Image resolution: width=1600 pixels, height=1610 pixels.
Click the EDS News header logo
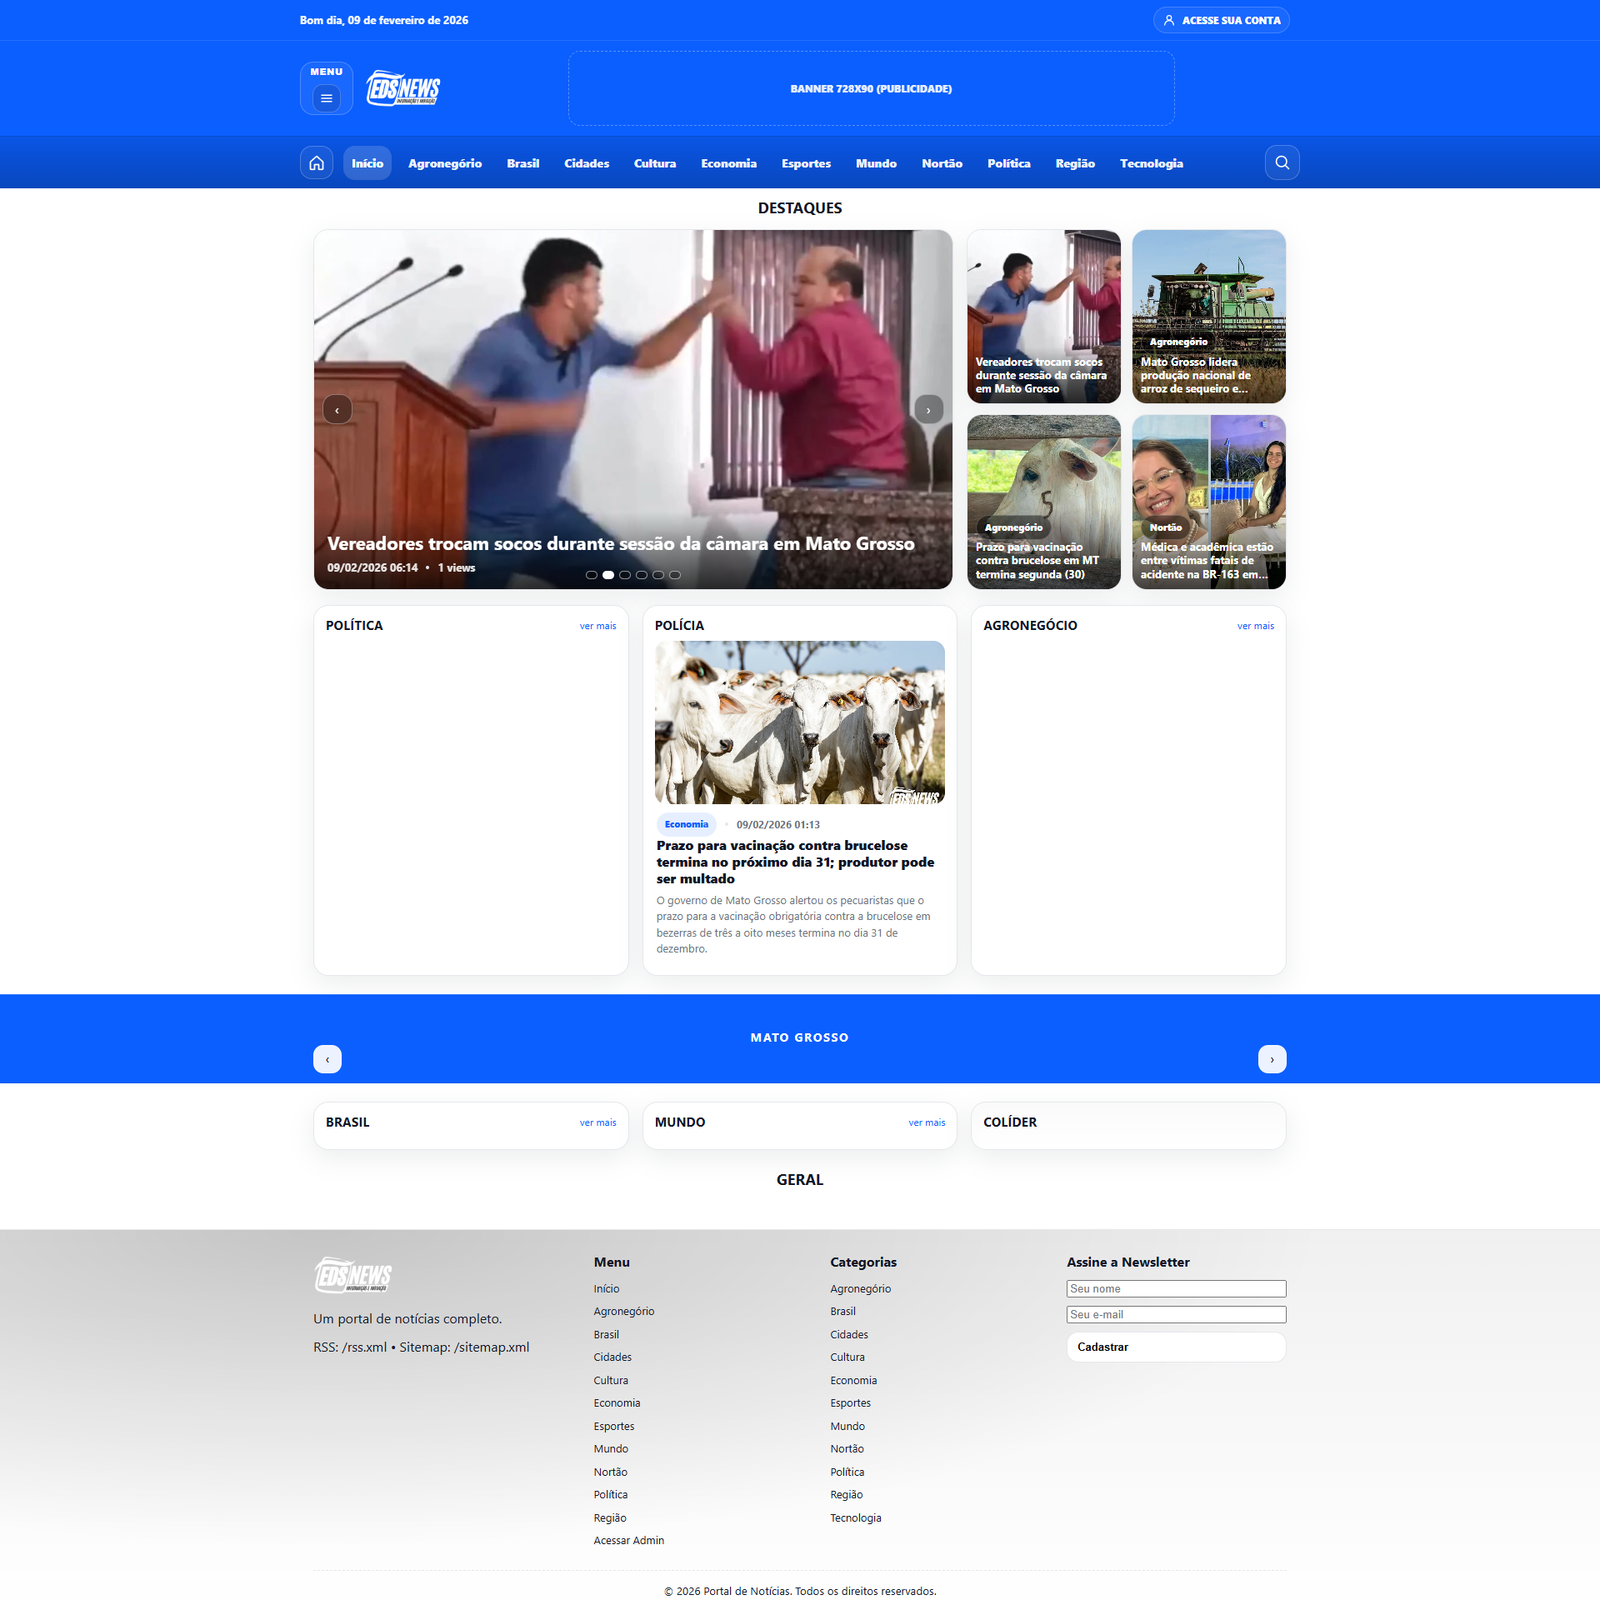click(403, 89)
